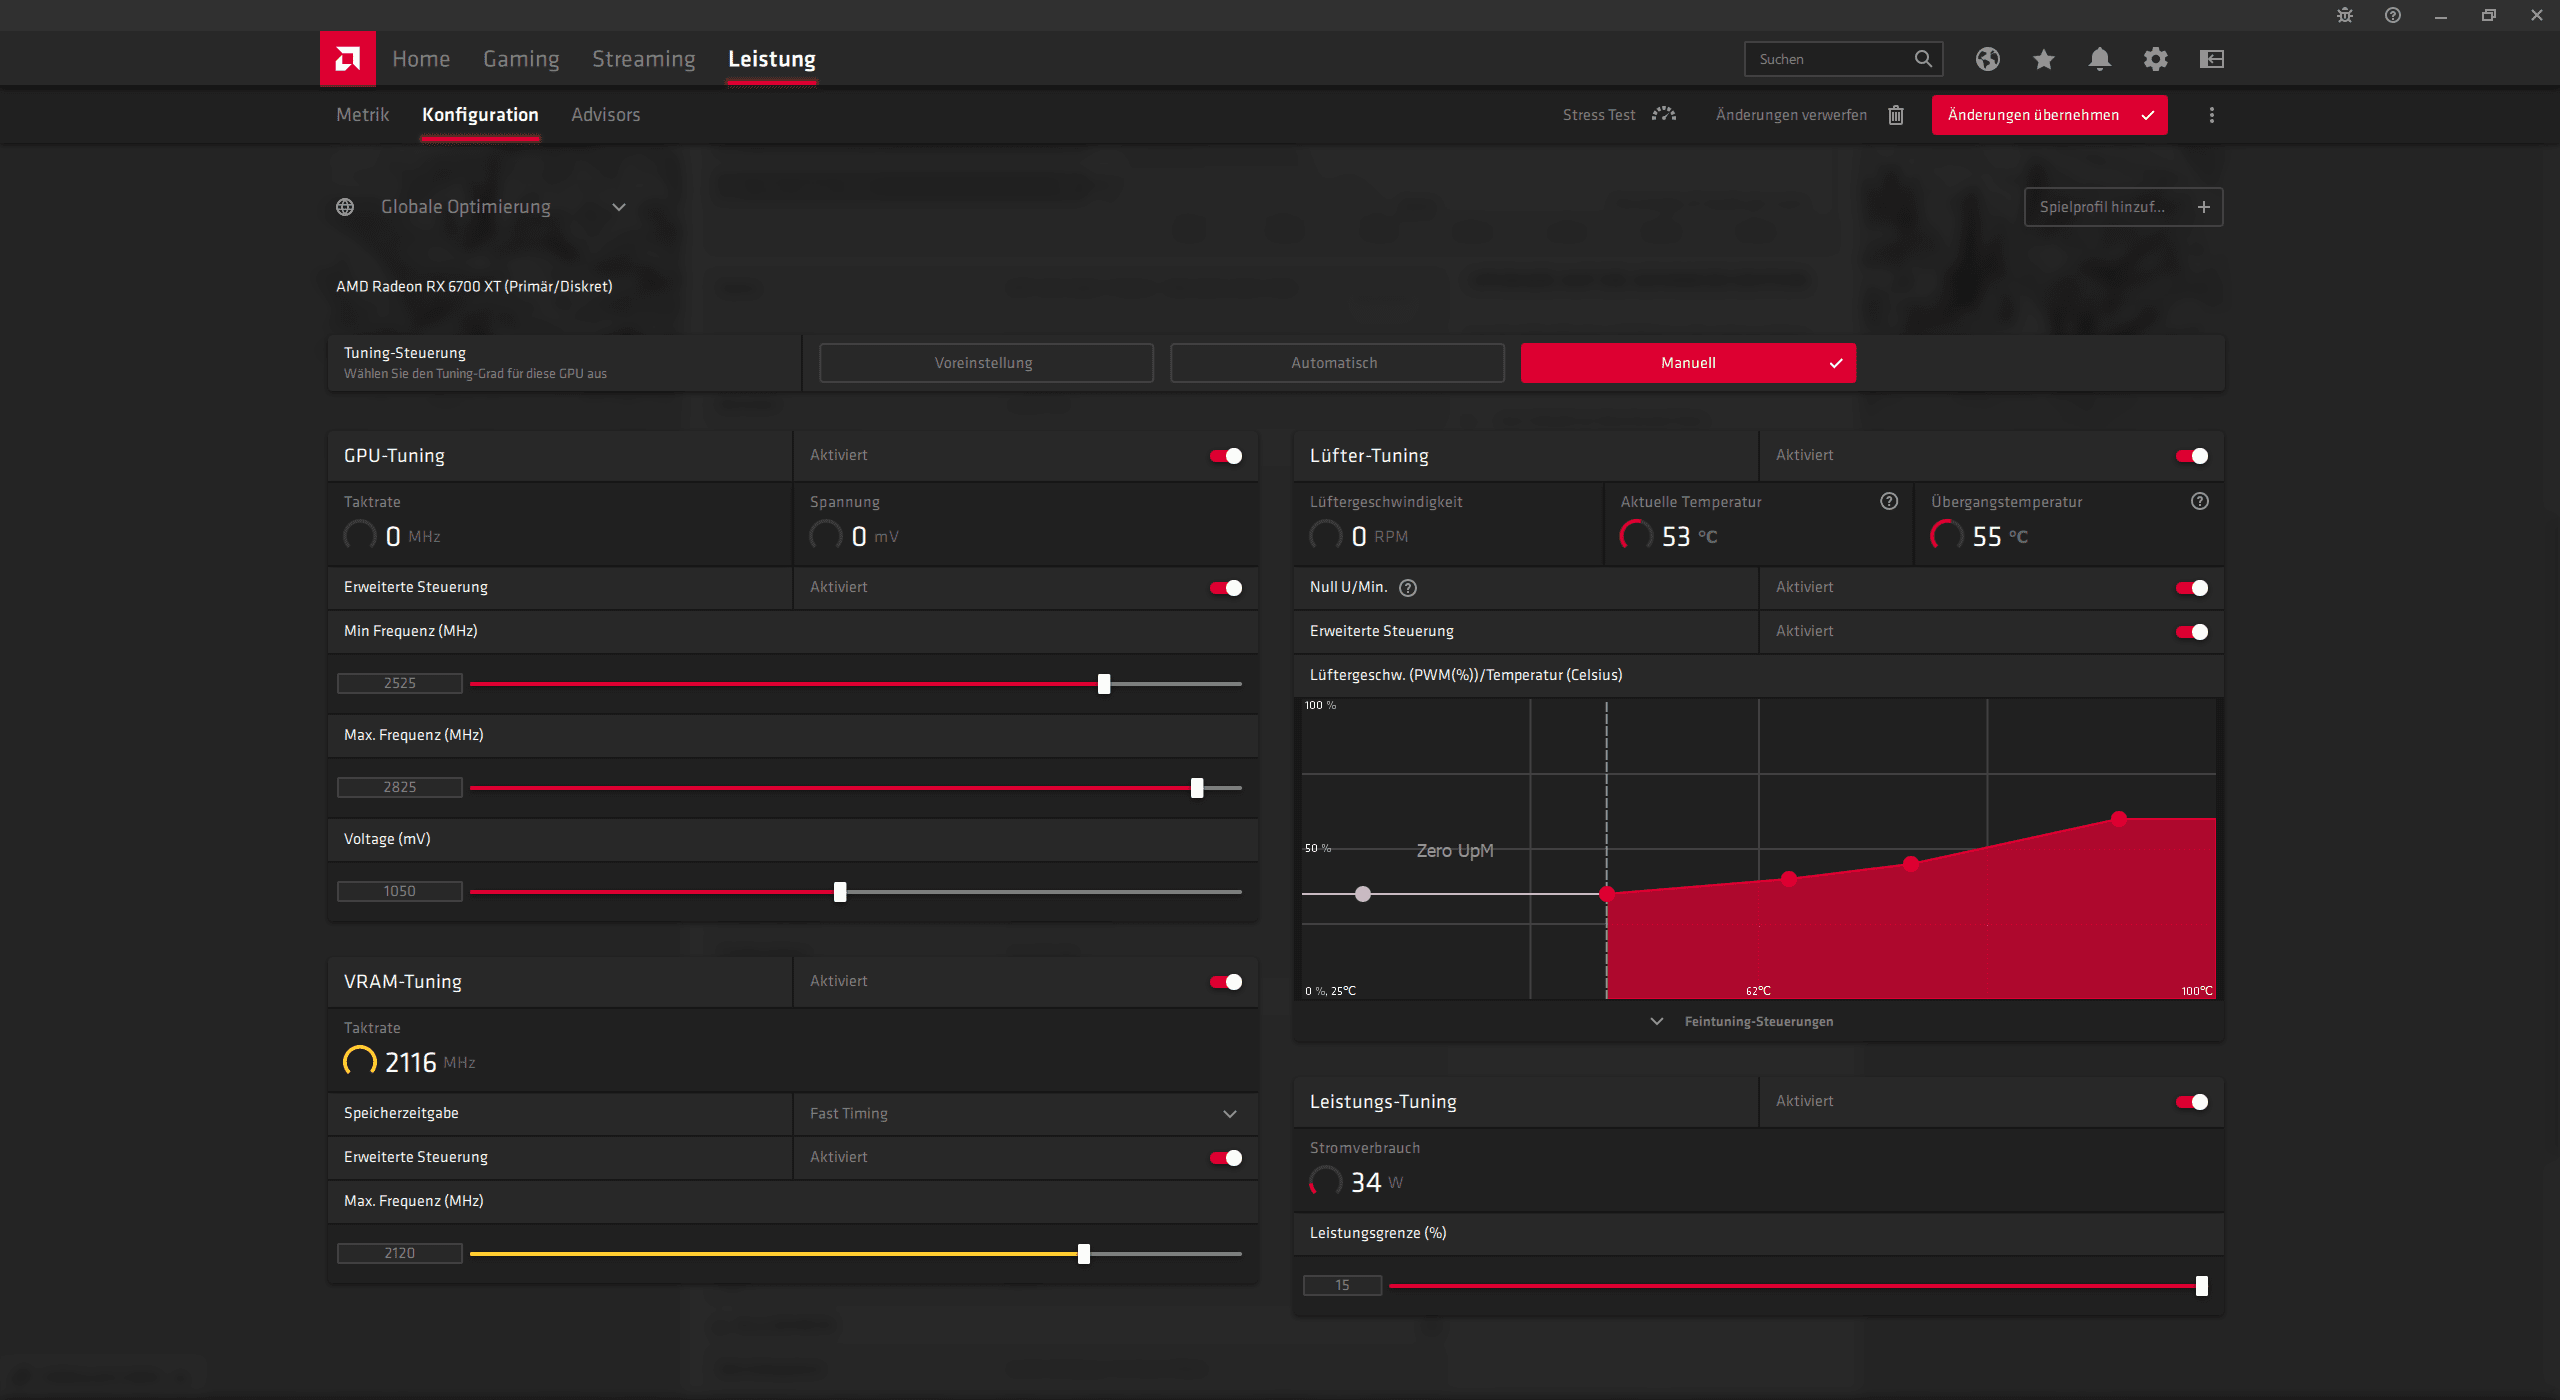Click the bug report icon

tap(2345, 15)
